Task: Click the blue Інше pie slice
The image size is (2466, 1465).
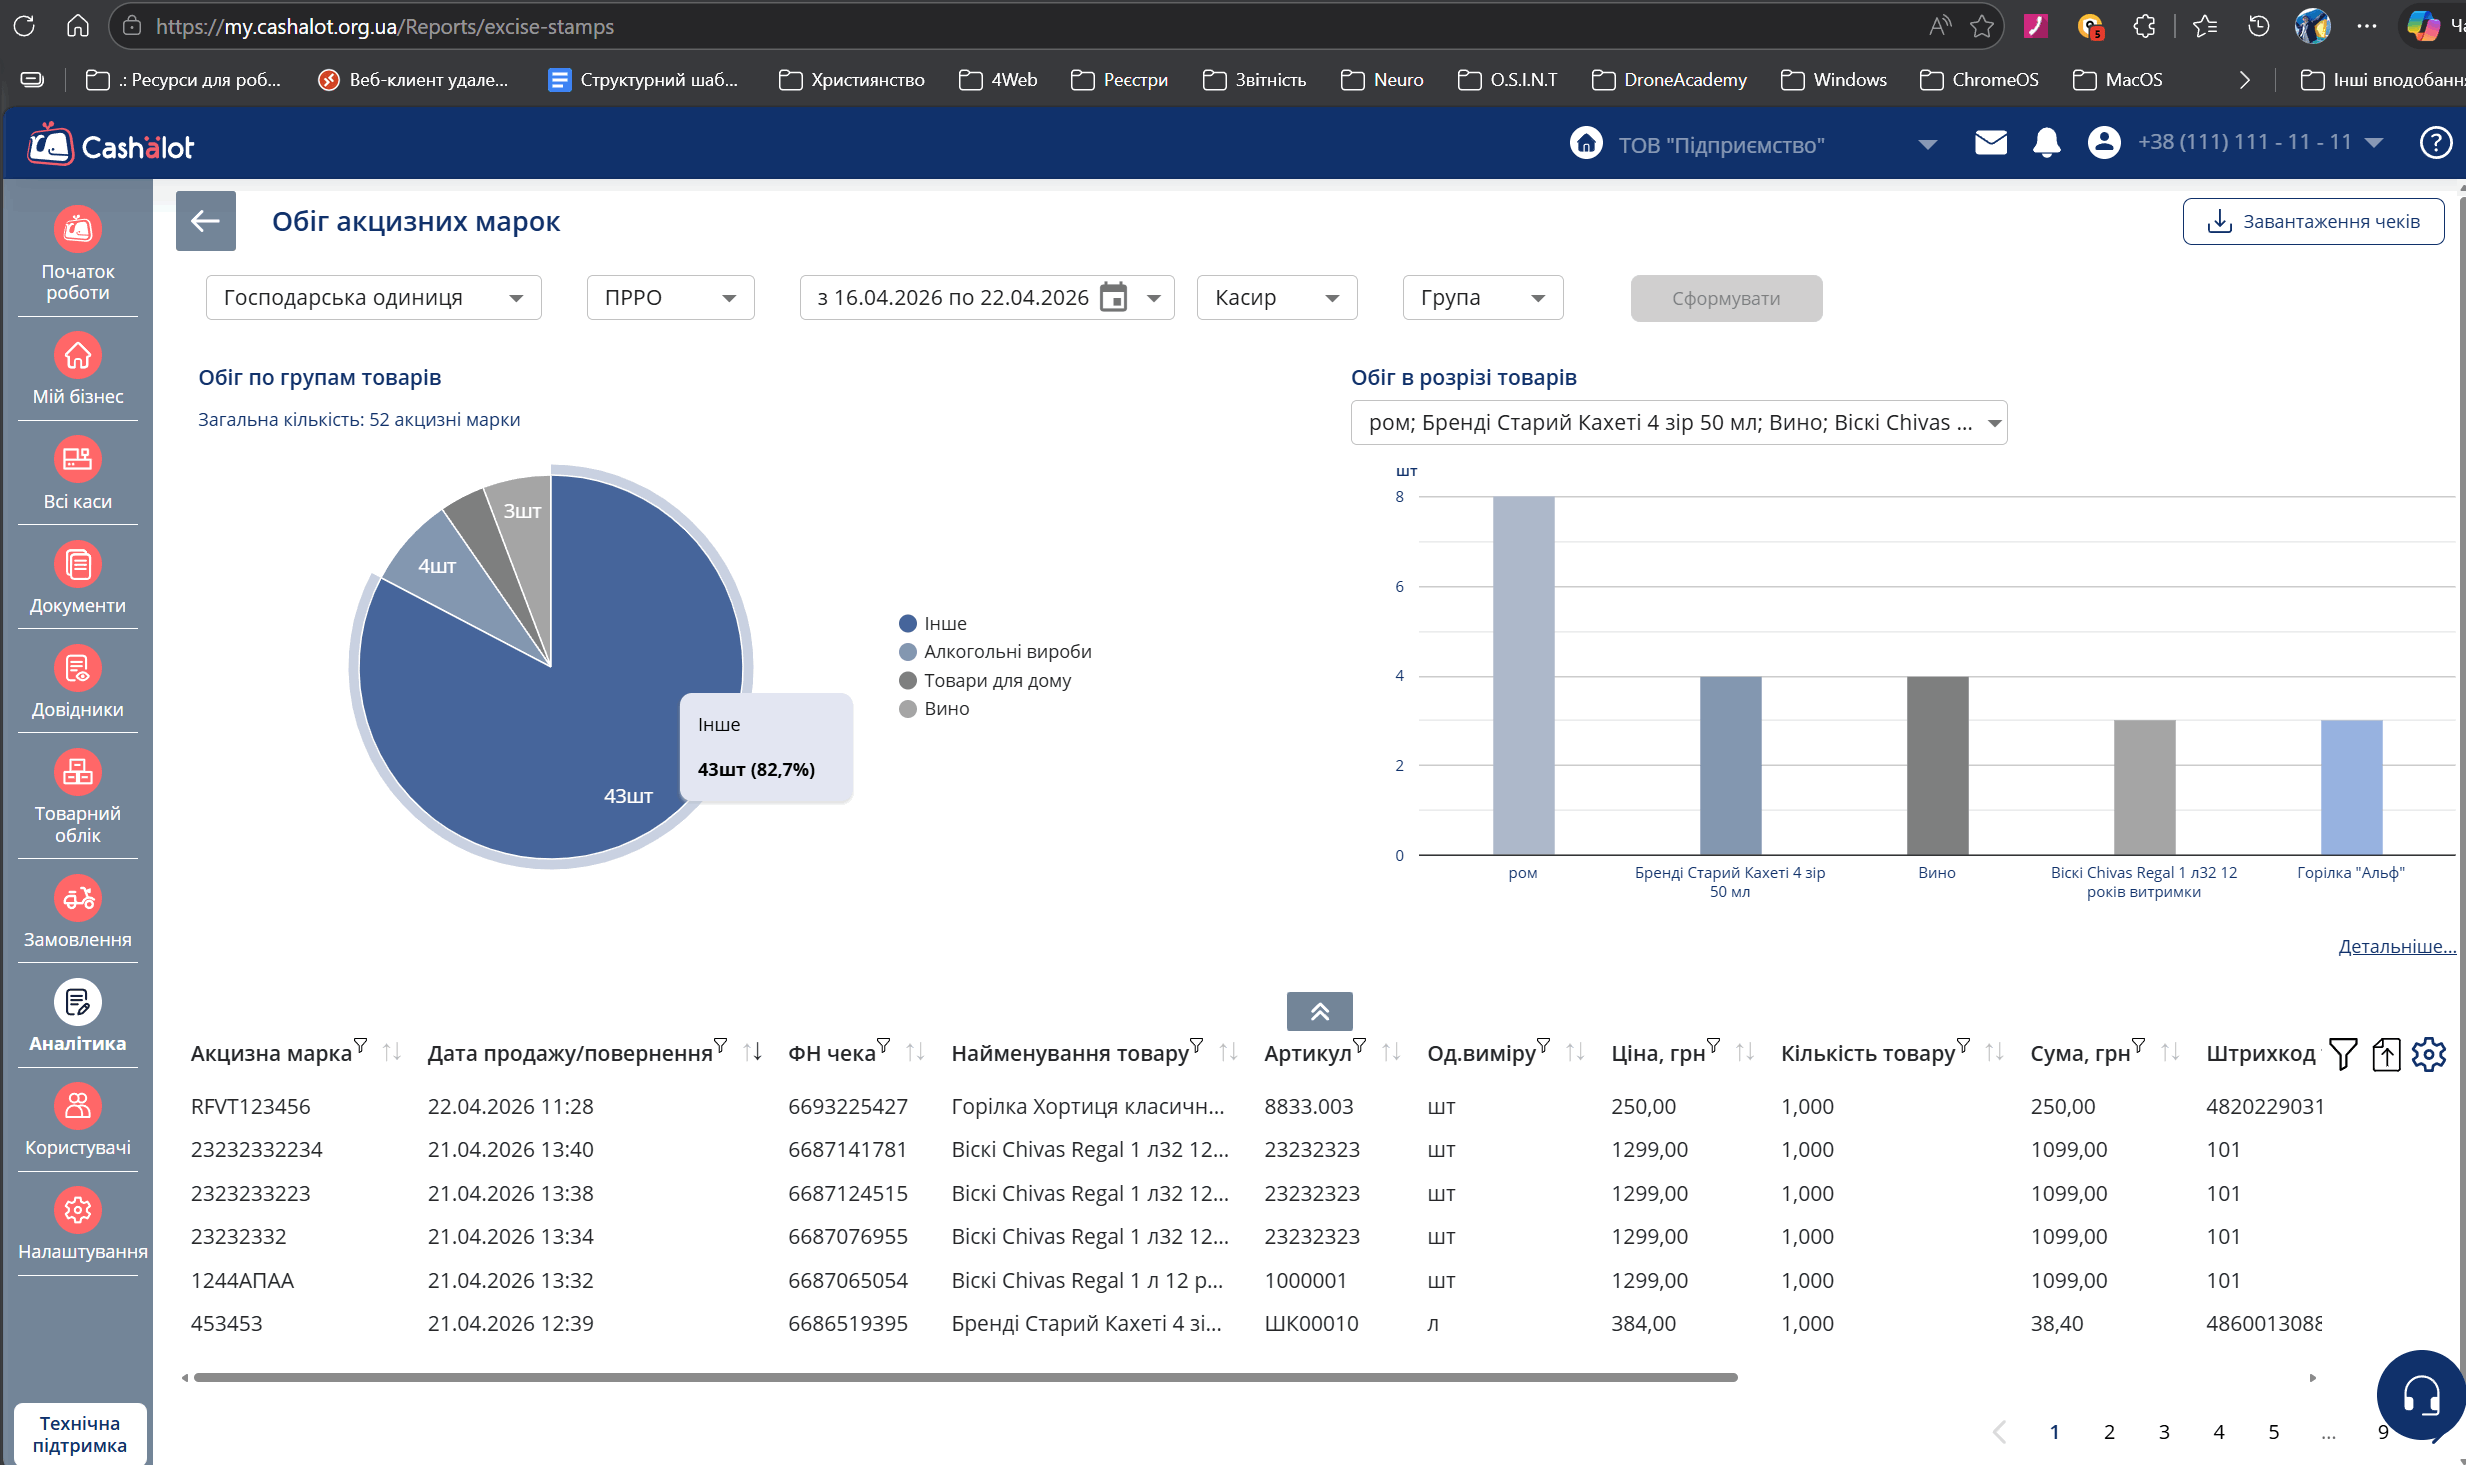Action: [480, 740]
